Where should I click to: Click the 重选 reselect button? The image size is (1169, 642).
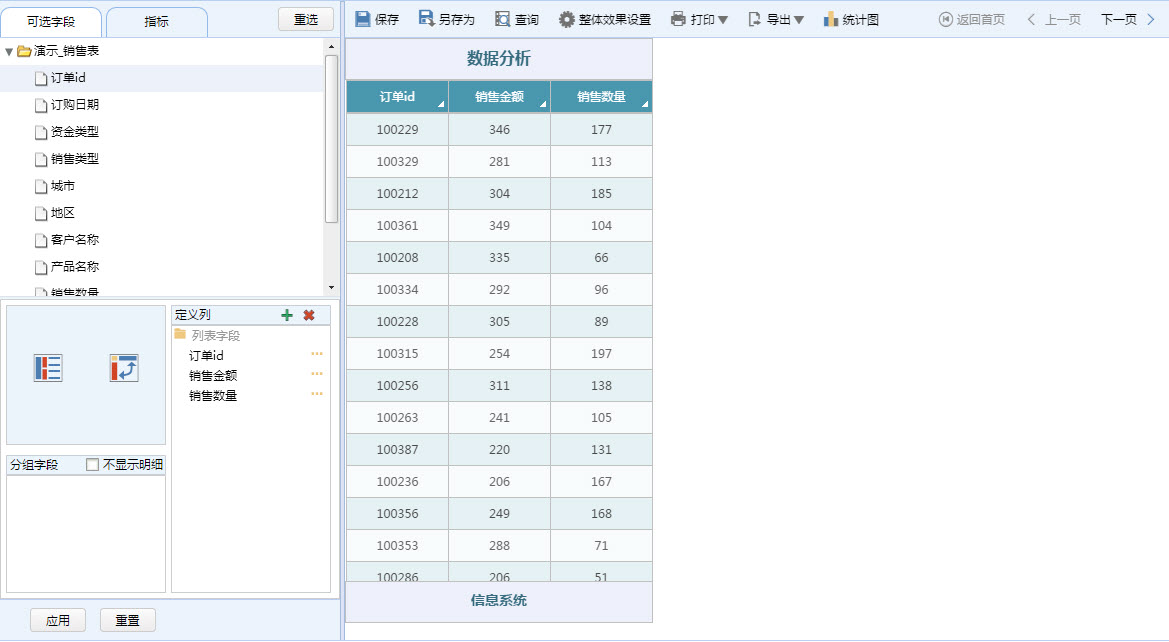306,20
